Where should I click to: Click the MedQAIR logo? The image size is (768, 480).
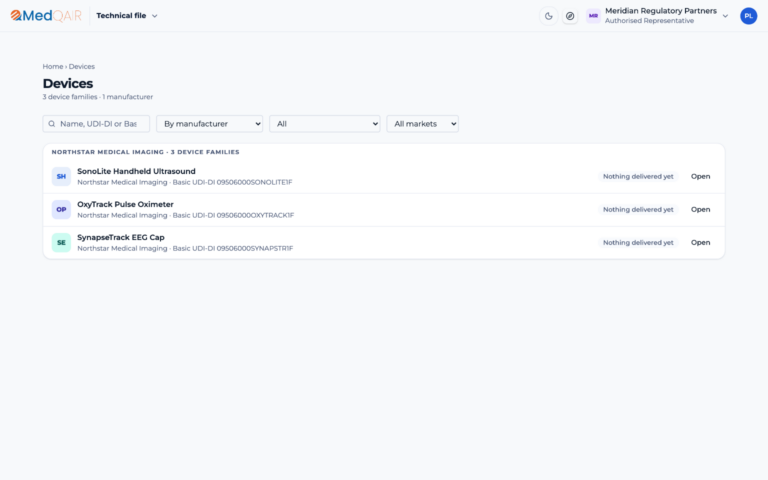pyautogui.click(x=46, y=16)
